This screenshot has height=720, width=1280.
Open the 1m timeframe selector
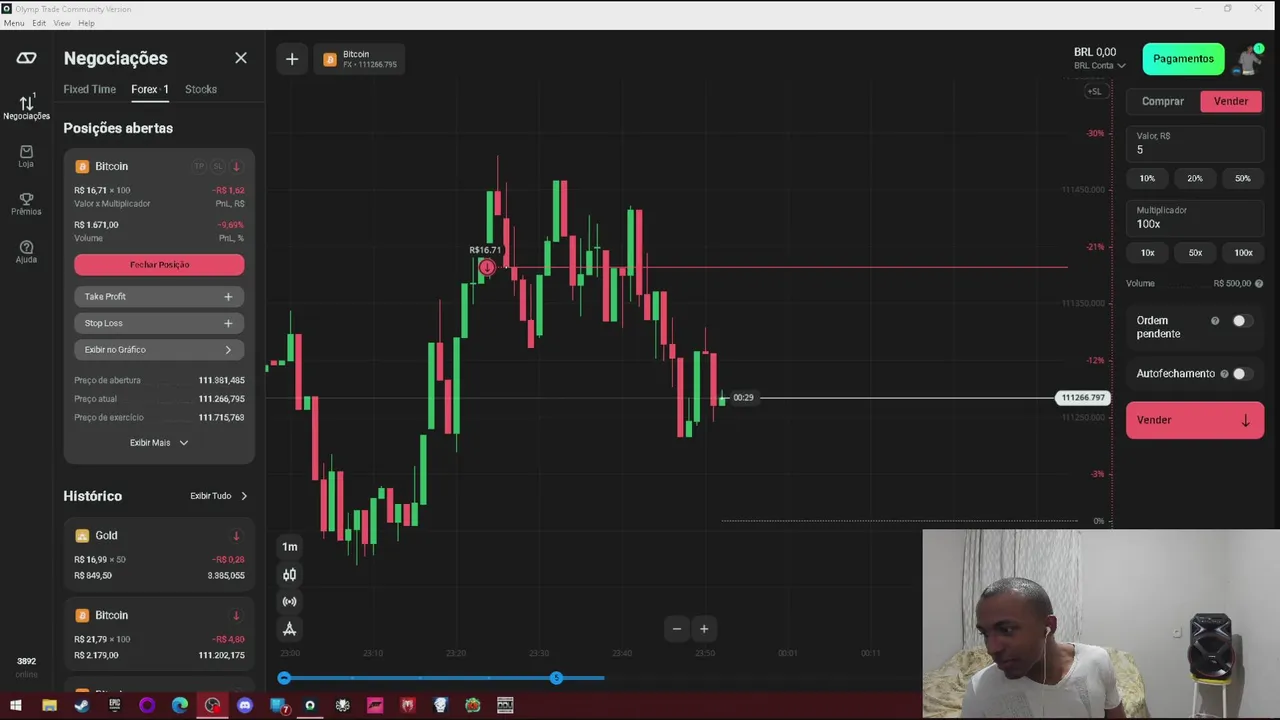[x=289, y=546]
